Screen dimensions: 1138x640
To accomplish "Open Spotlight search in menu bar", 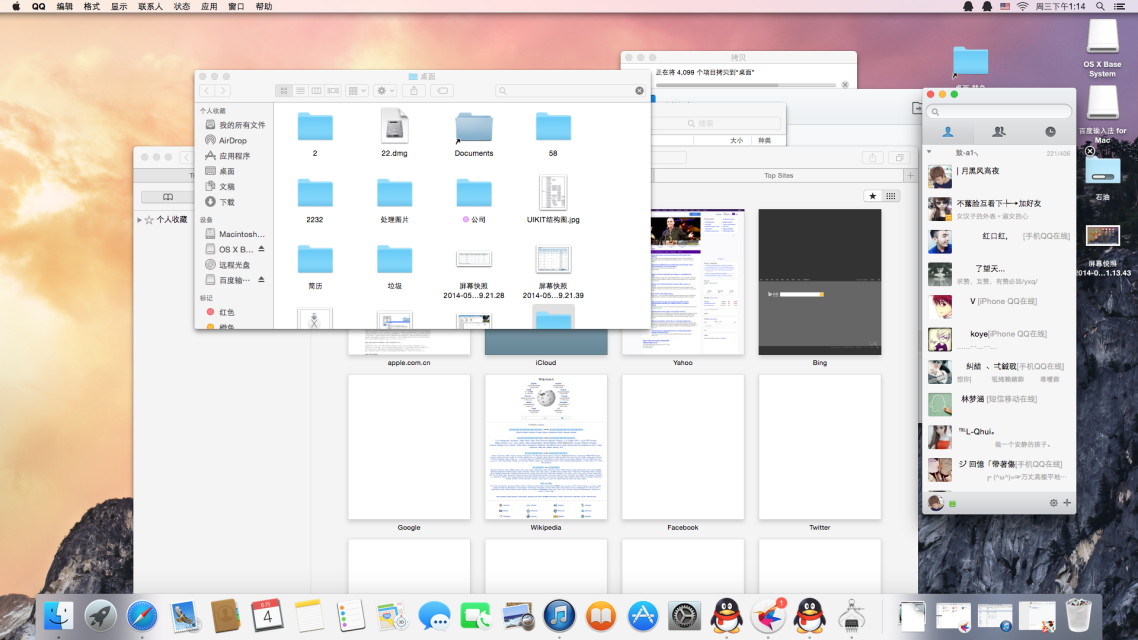I will pos(1100,7).
